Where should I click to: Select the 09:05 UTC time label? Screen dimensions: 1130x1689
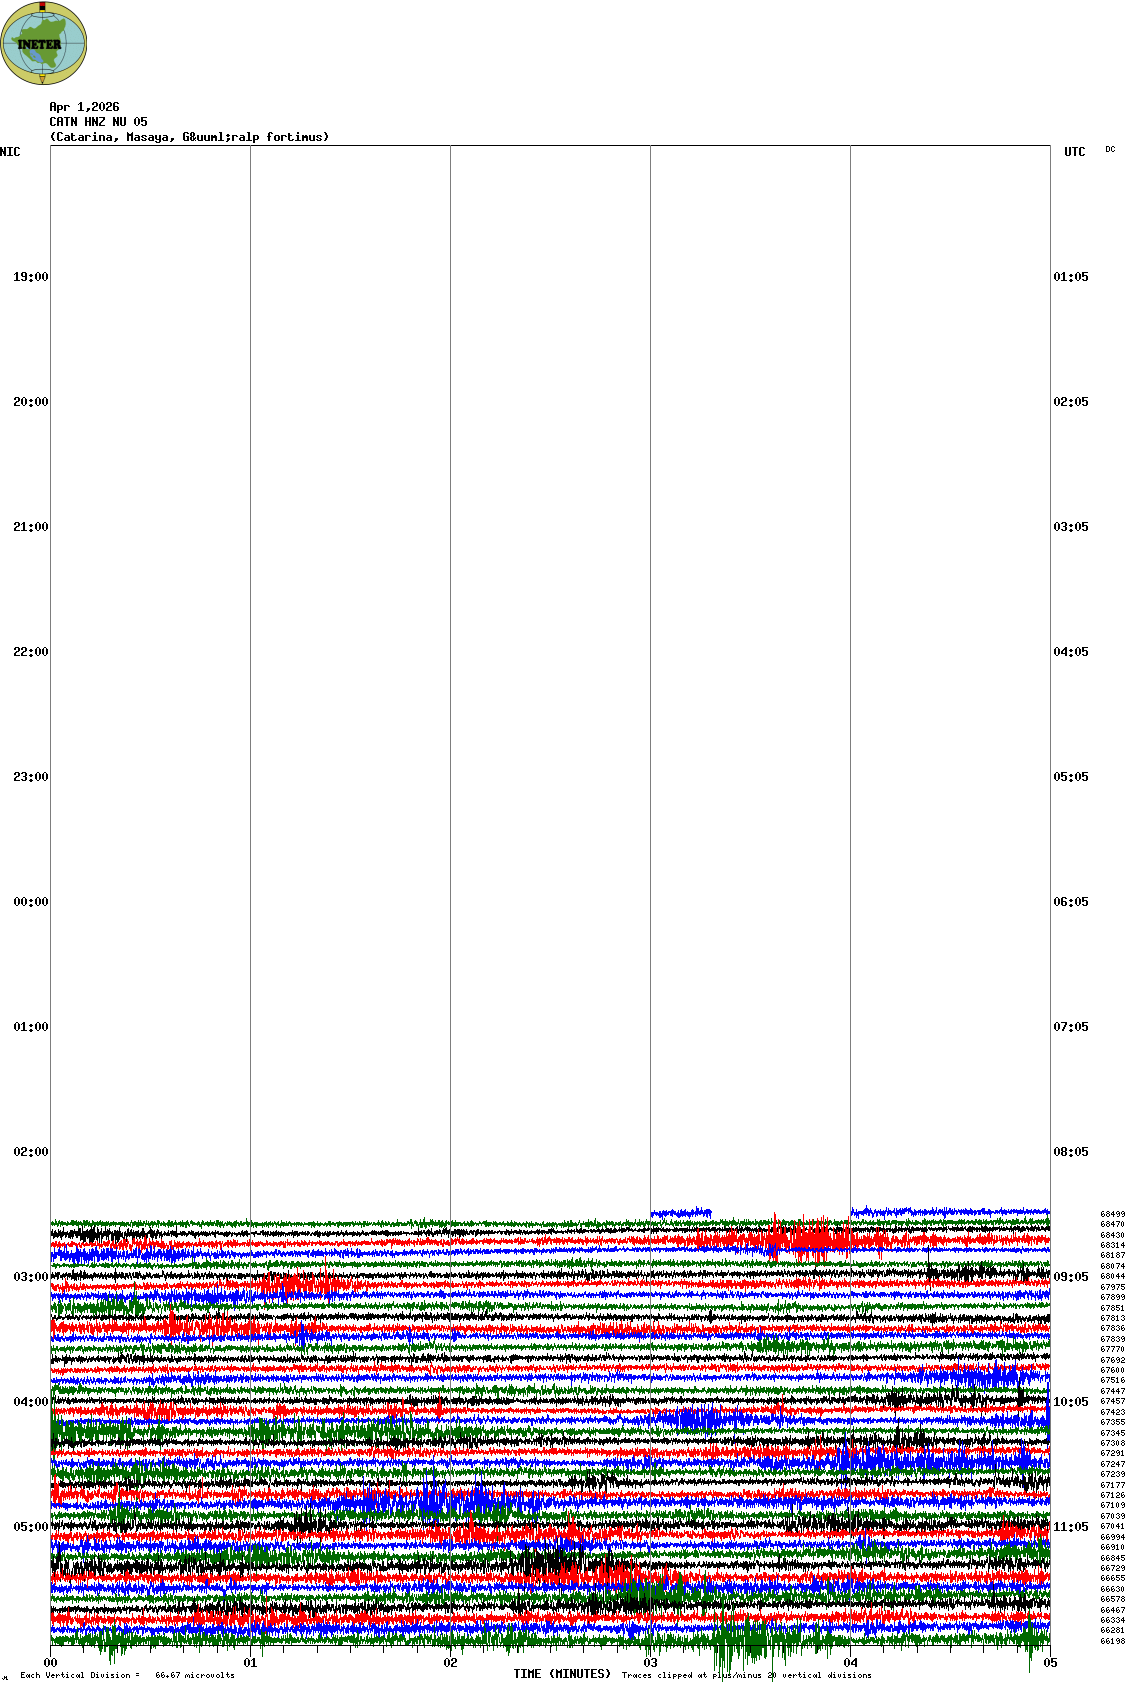coord(1070,1277)
